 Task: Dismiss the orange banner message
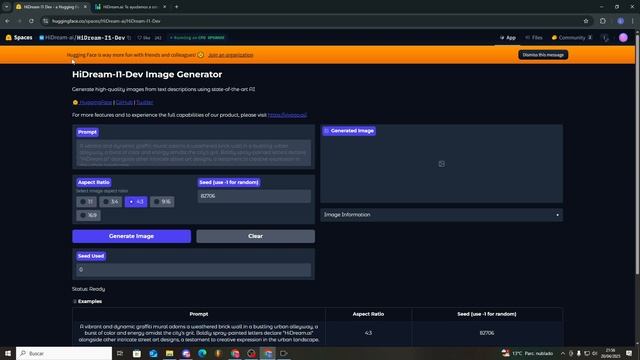coord(543,55)
